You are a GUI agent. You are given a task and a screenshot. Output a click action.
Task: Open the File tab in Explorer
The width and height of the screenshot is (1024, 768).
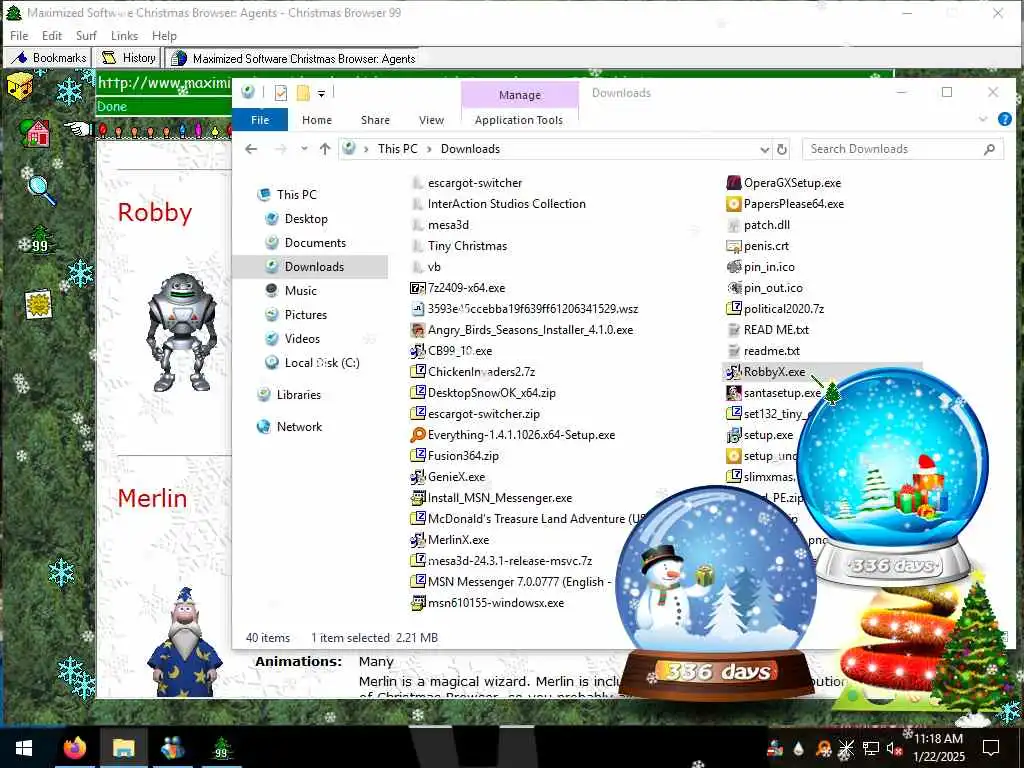[x=260, y=120]
